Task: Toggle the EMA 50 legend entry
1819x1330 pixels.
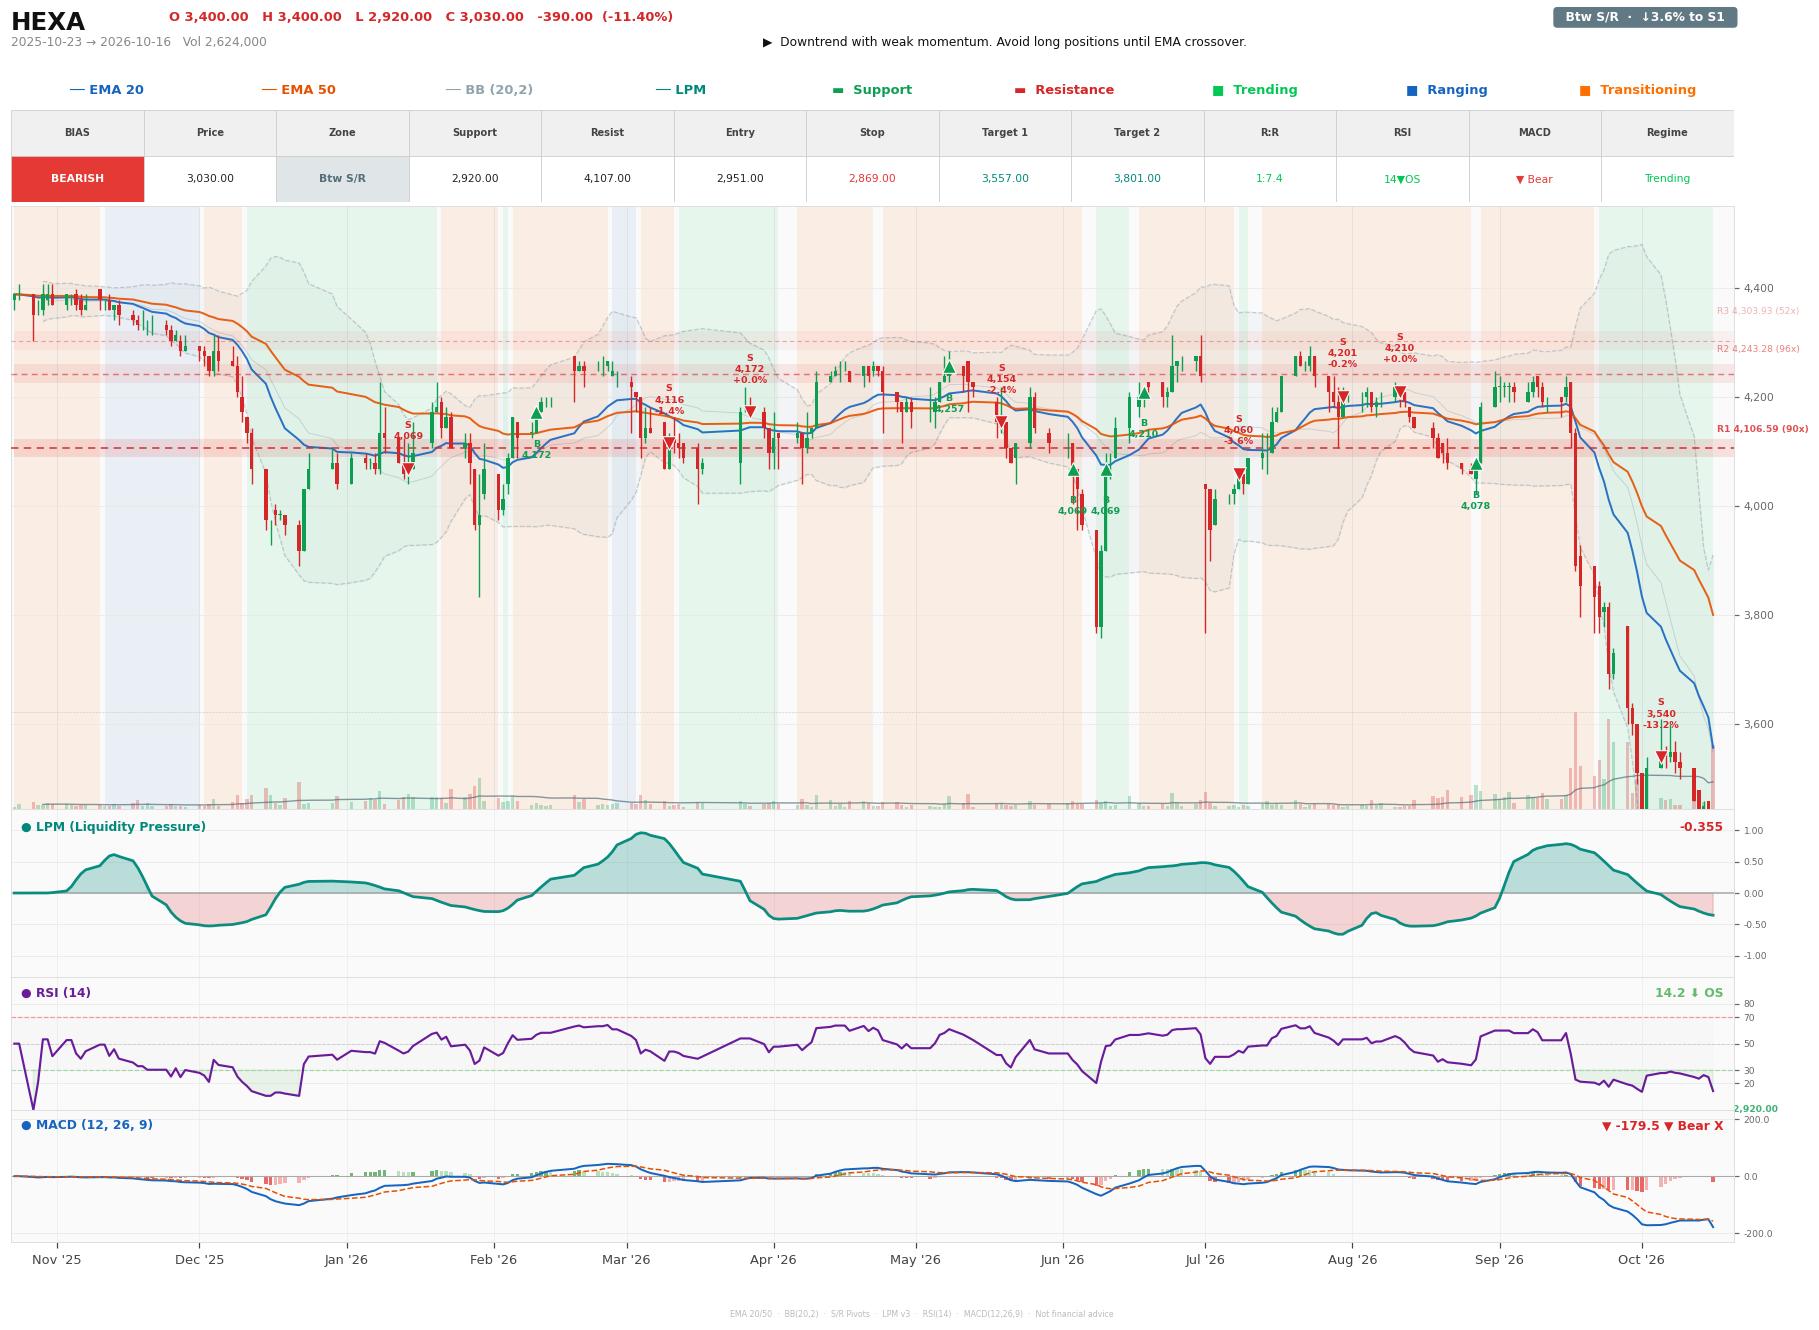Action: (298, 90)
